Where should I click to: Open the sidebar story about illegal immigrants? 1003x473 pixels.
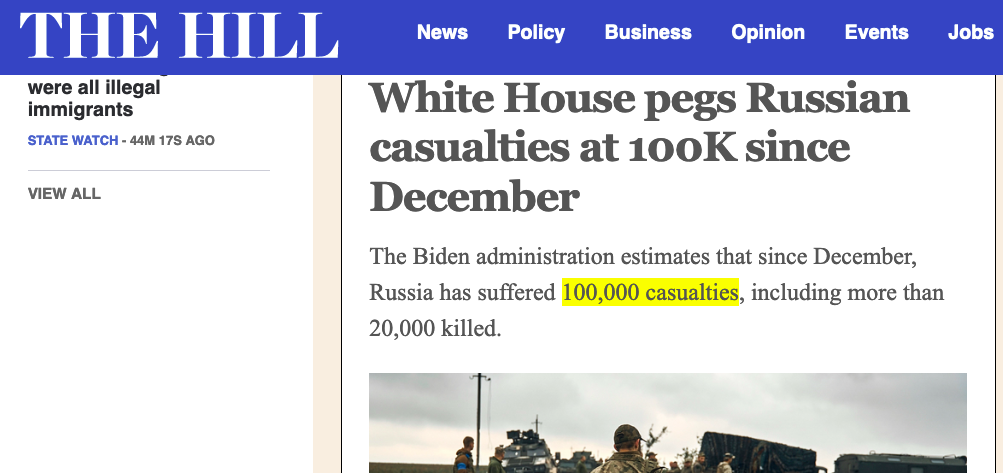pos(94,98)
